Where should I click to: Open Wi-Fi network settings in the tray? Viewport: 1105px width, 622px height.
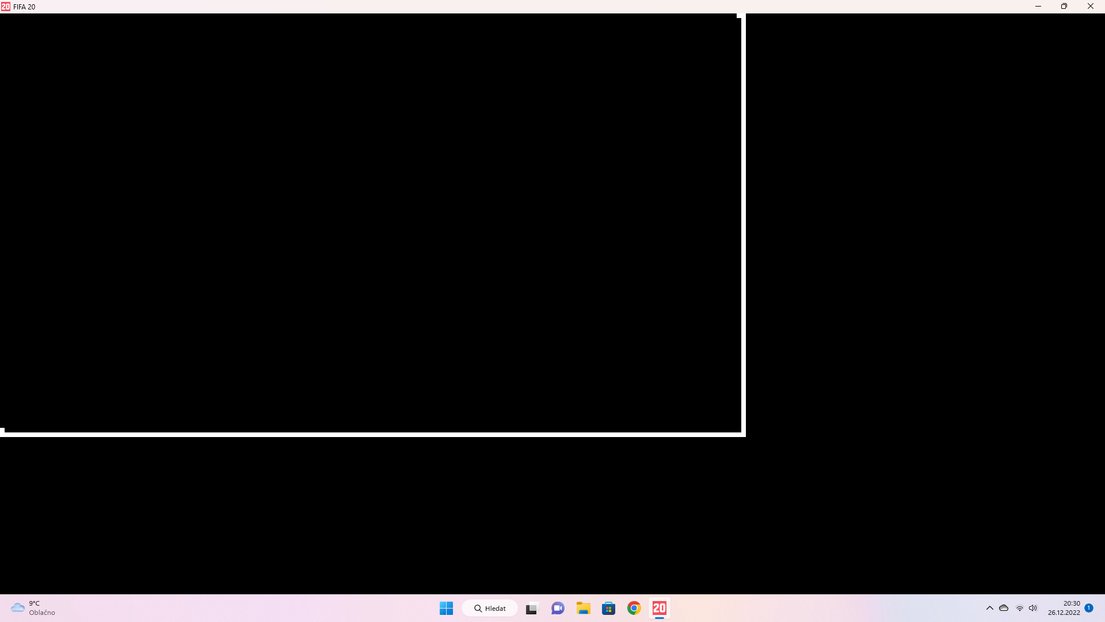click(1019, 608)
